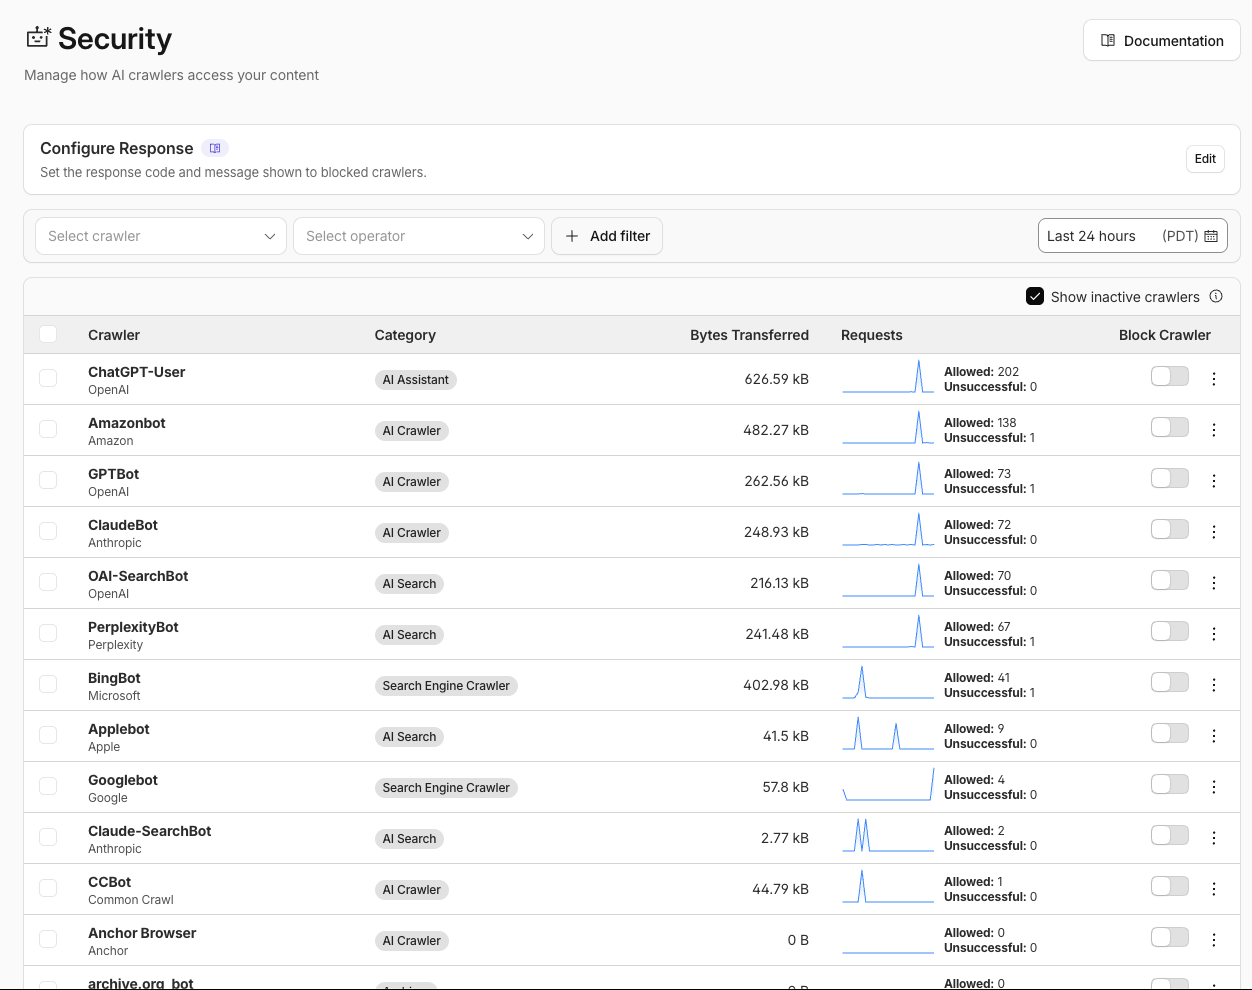Click the 626.59 kB value for ChatGPT-User
Image resolution: width=1252 pixels, height=990 pixels.
777,379
